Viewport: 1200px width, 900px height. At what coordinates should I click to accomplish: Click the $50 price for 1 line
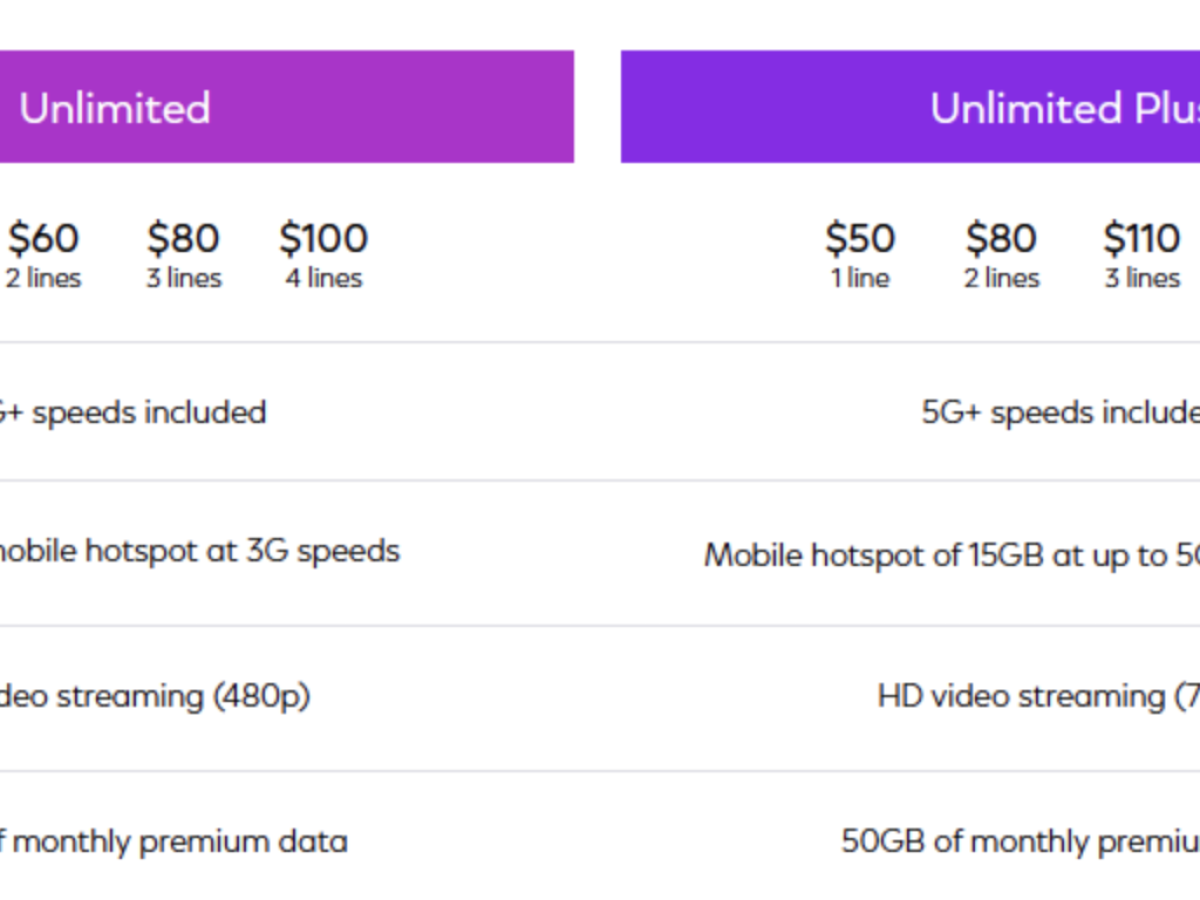pos(859,239)
